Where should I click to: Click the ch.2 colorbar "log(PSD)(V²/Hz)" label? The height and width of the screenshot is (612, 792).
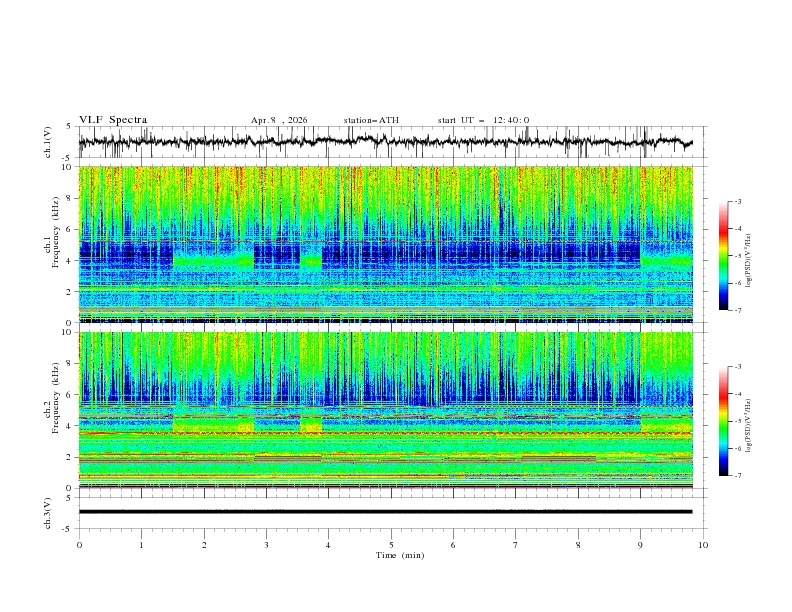(x=749, y=426)
